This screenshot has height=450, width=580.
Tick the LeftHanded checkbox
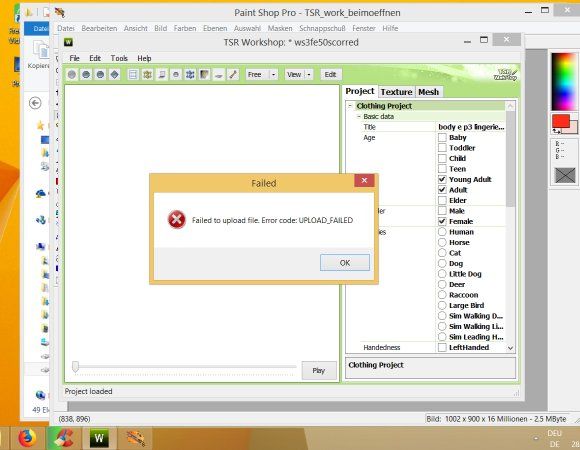point(442,347)
